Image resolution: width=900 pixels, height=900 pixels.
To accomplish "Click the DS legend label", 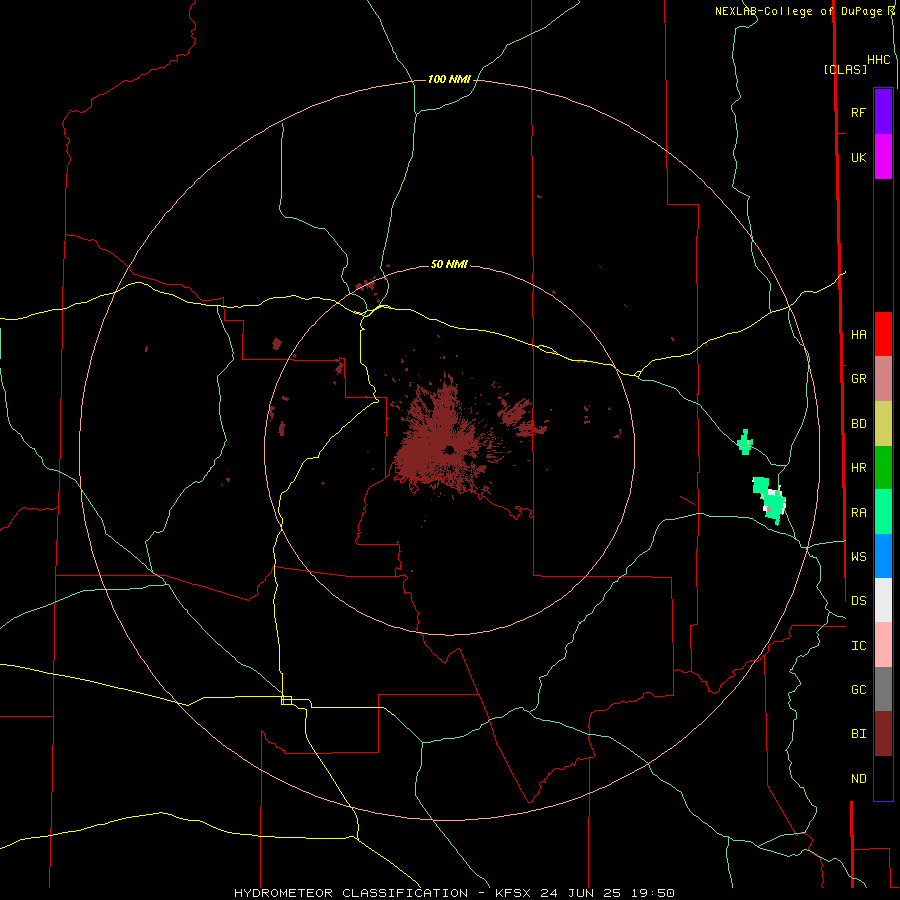I will (x=858, y=601).
